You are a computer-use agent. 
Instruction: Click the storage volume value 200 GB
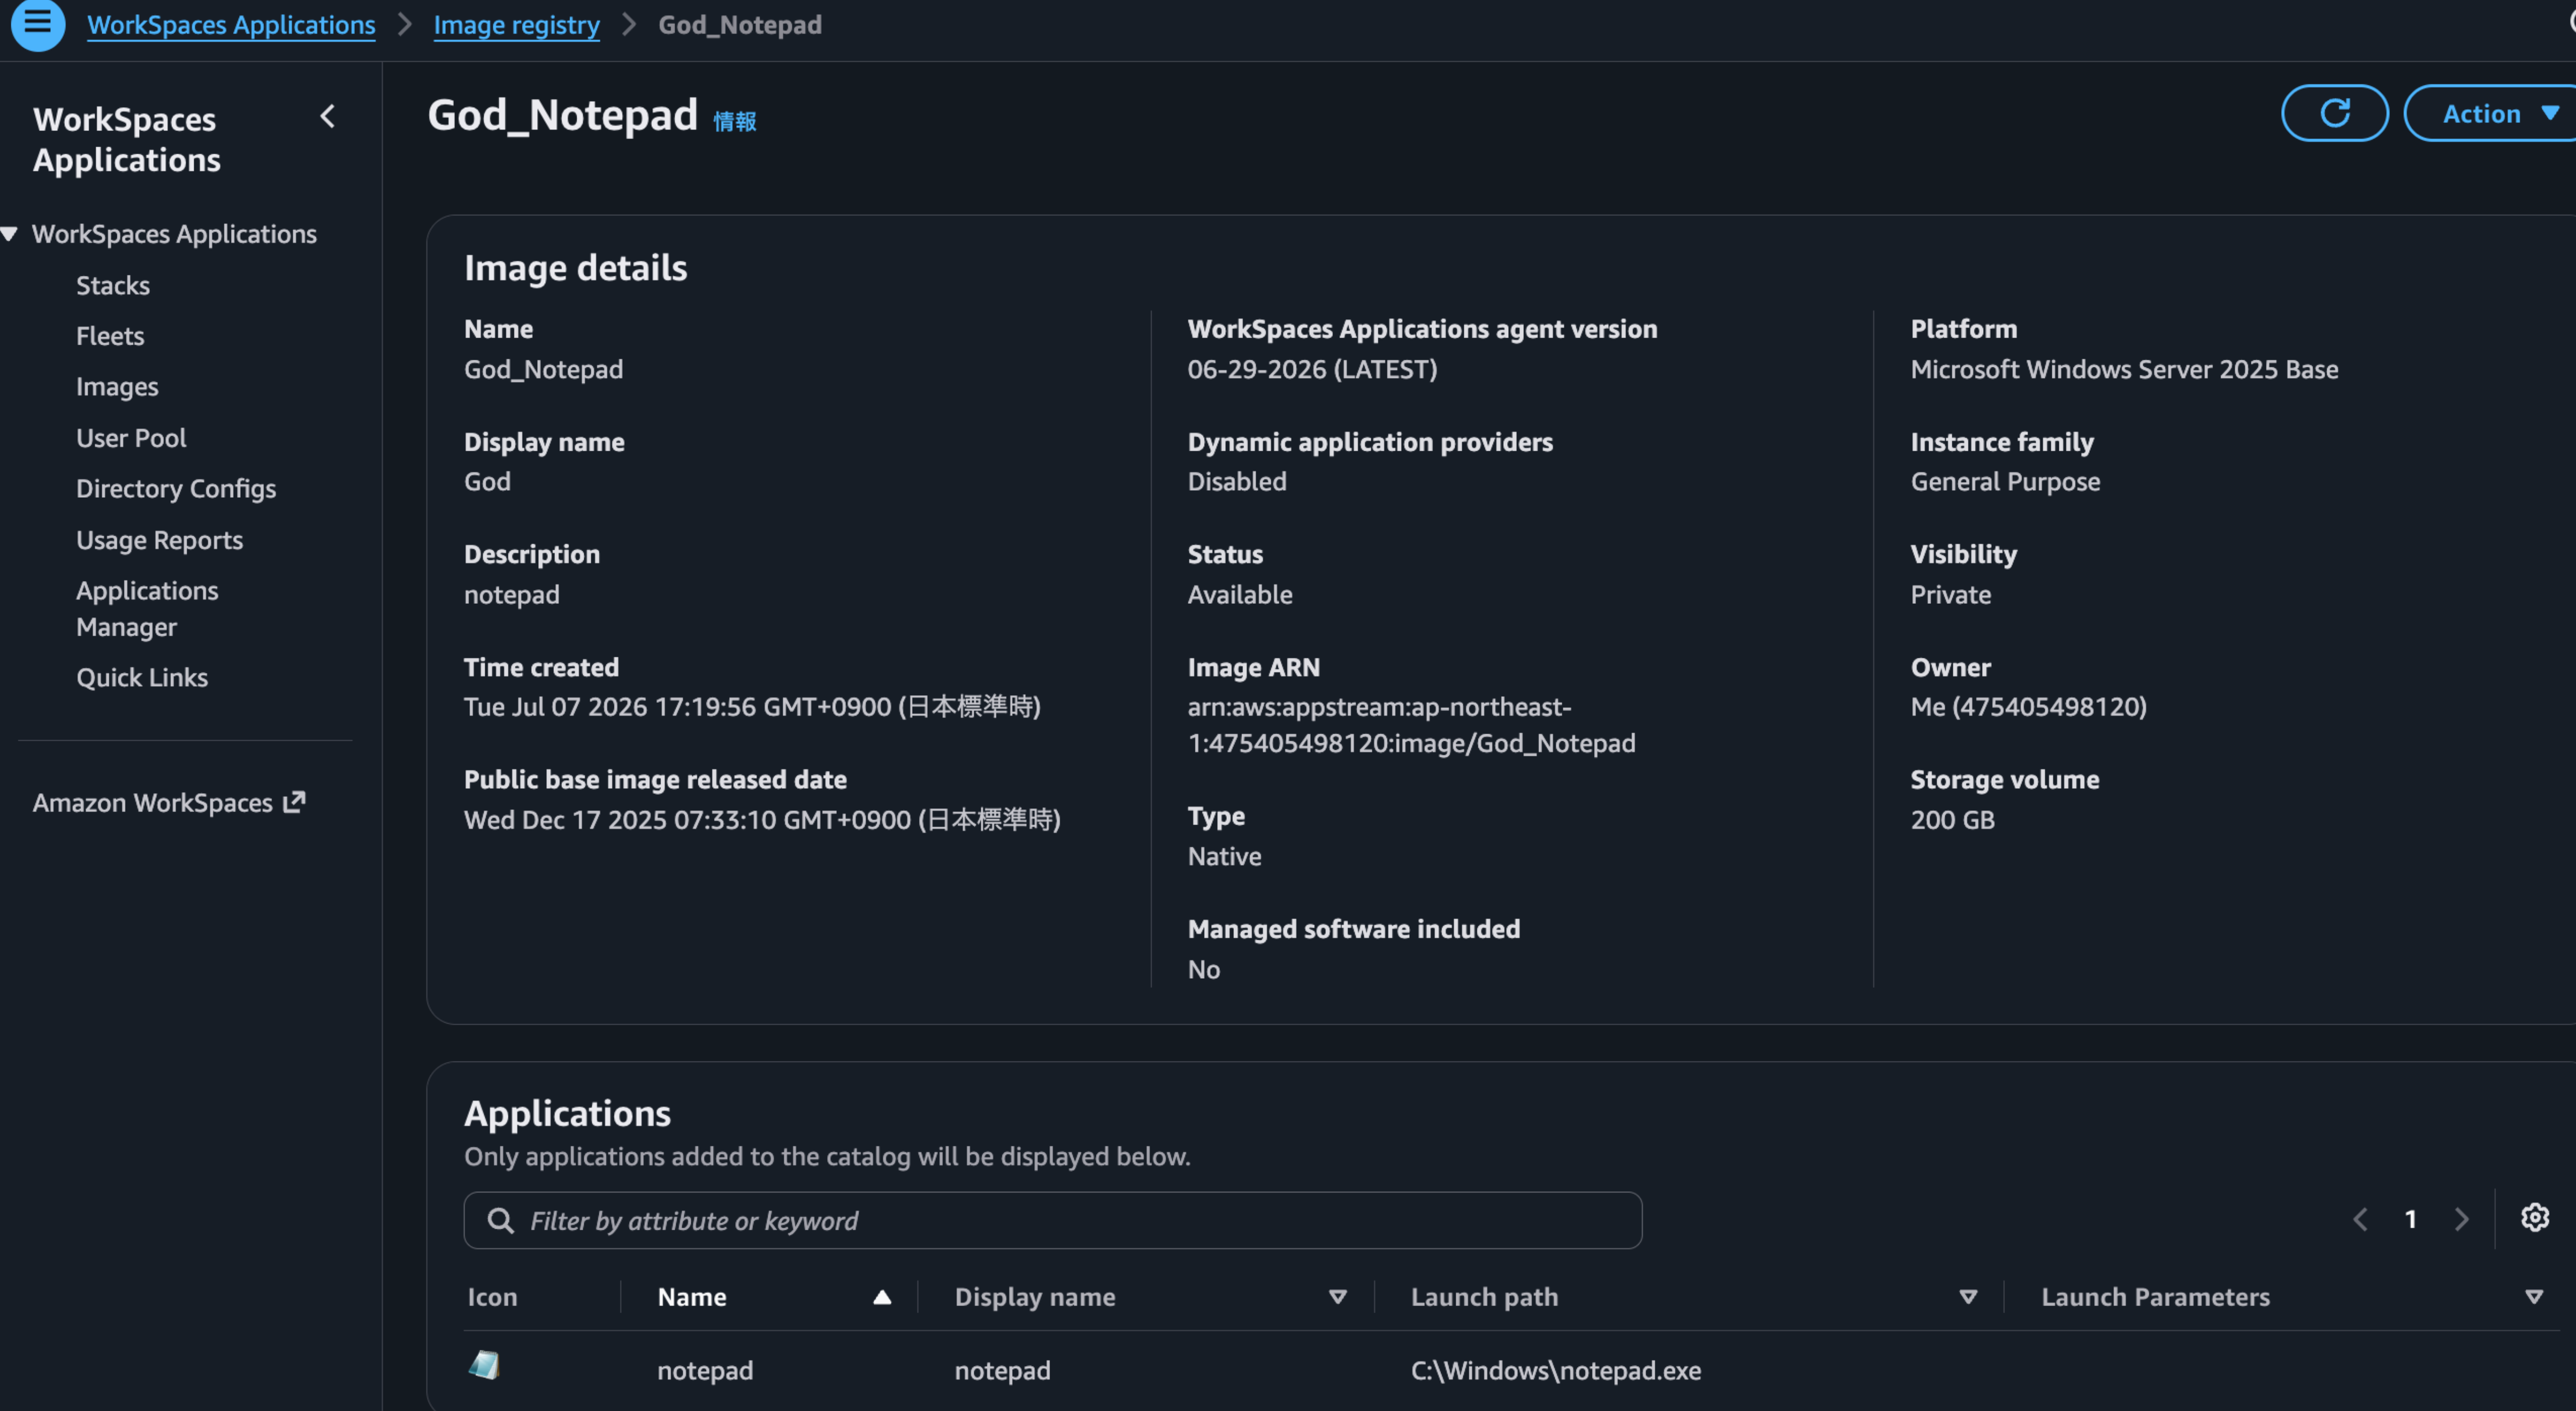1952,820
